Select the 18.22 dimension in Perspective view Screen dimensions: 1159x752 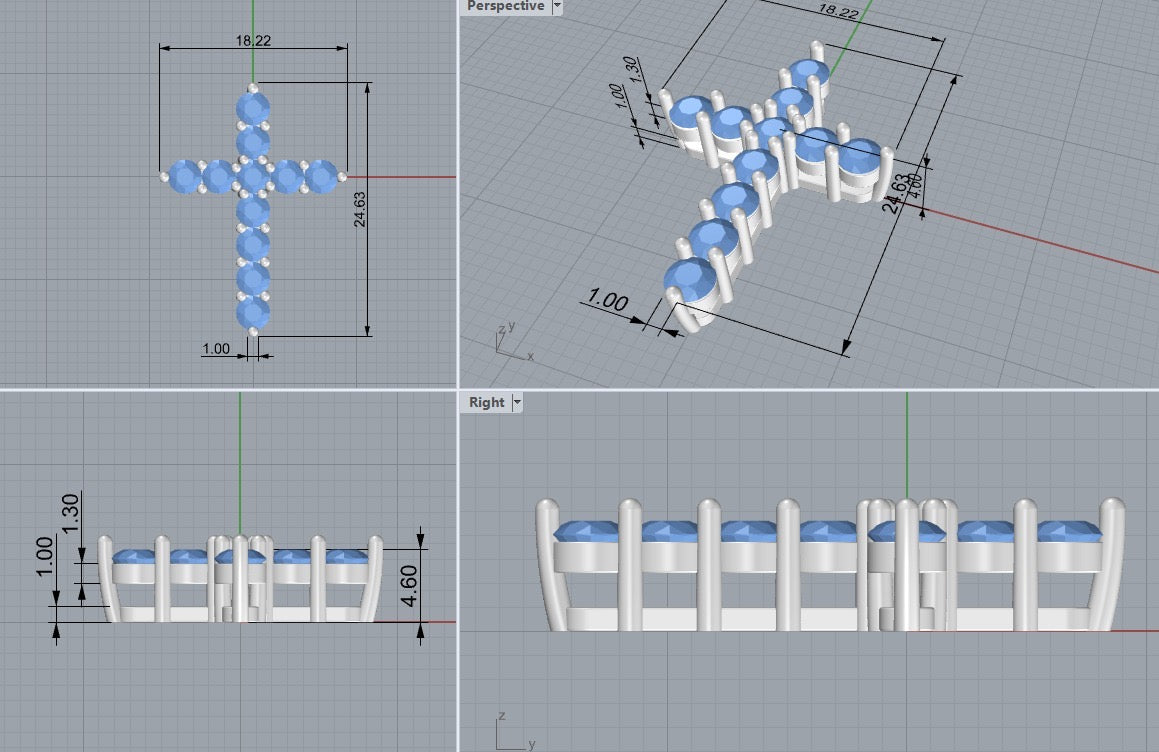point(836,11)
